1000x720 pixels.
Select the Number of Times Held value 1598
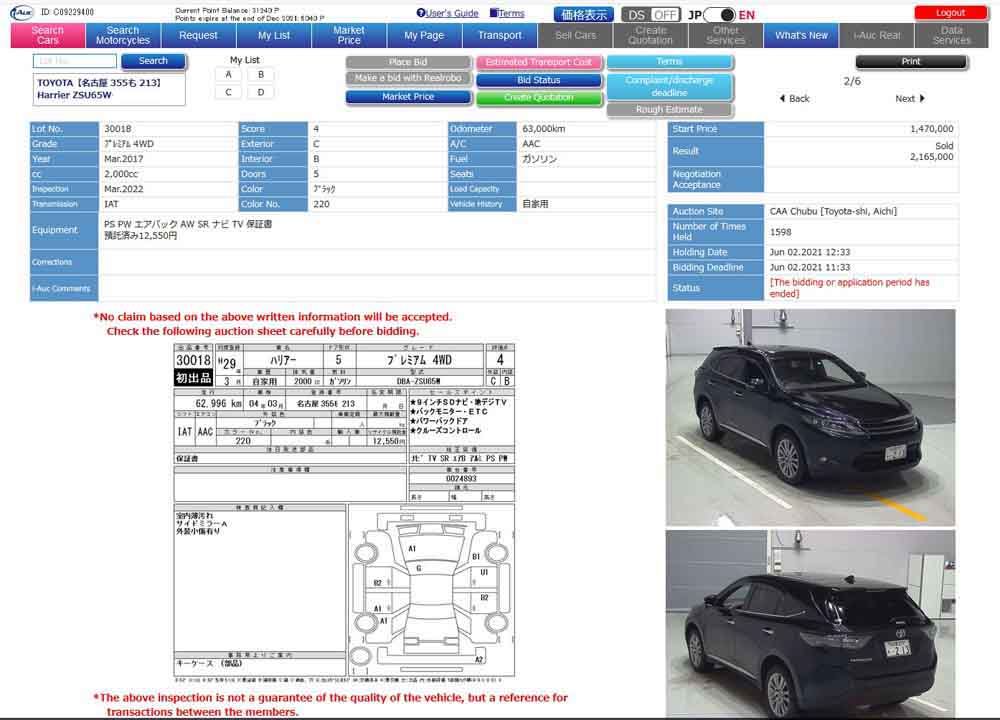point(781,232)
